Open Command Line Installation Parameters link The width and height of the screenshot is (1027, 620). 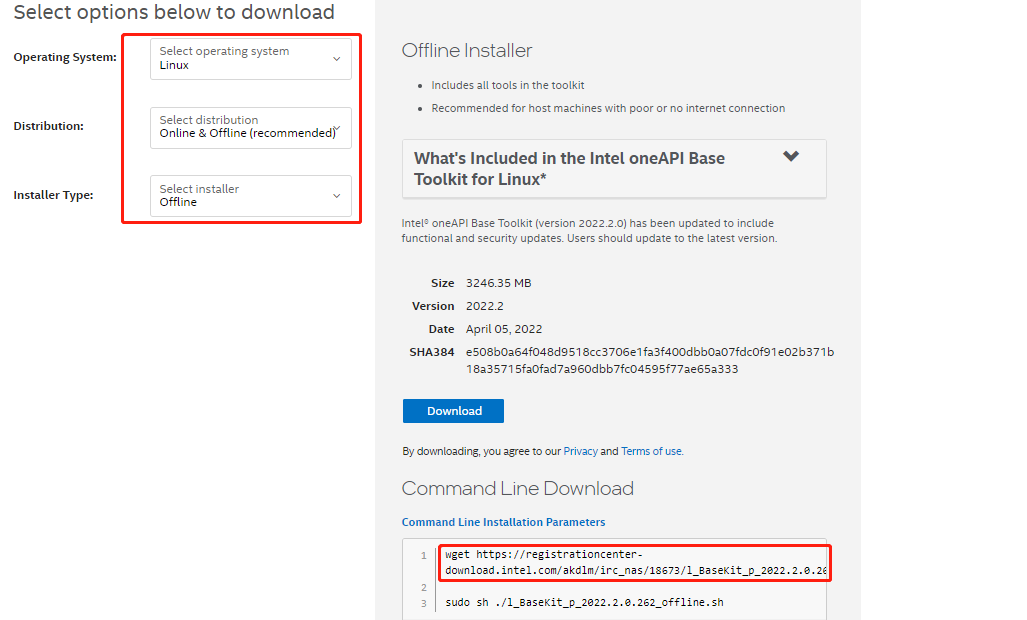pos(503,522)
